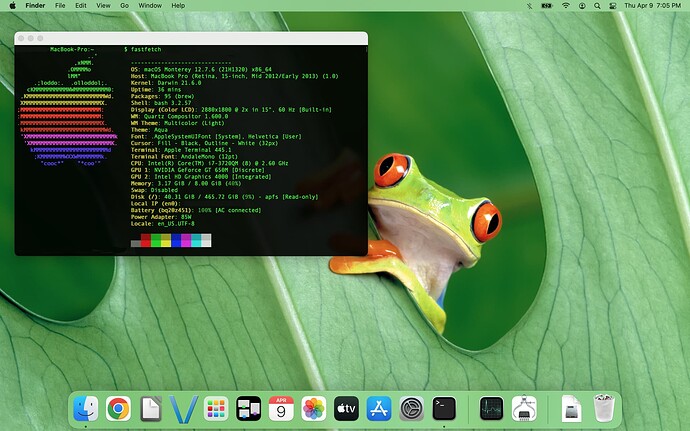Click the 'Kernel: Darwin 21.6.0' line

click(166, 83)
